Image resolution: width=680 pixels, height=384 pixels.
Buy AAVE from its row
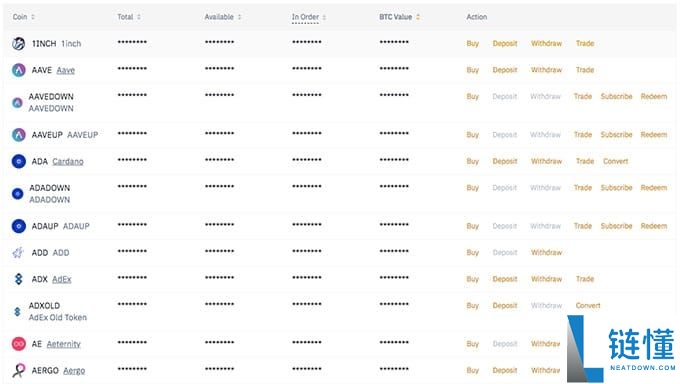[472, 70]
